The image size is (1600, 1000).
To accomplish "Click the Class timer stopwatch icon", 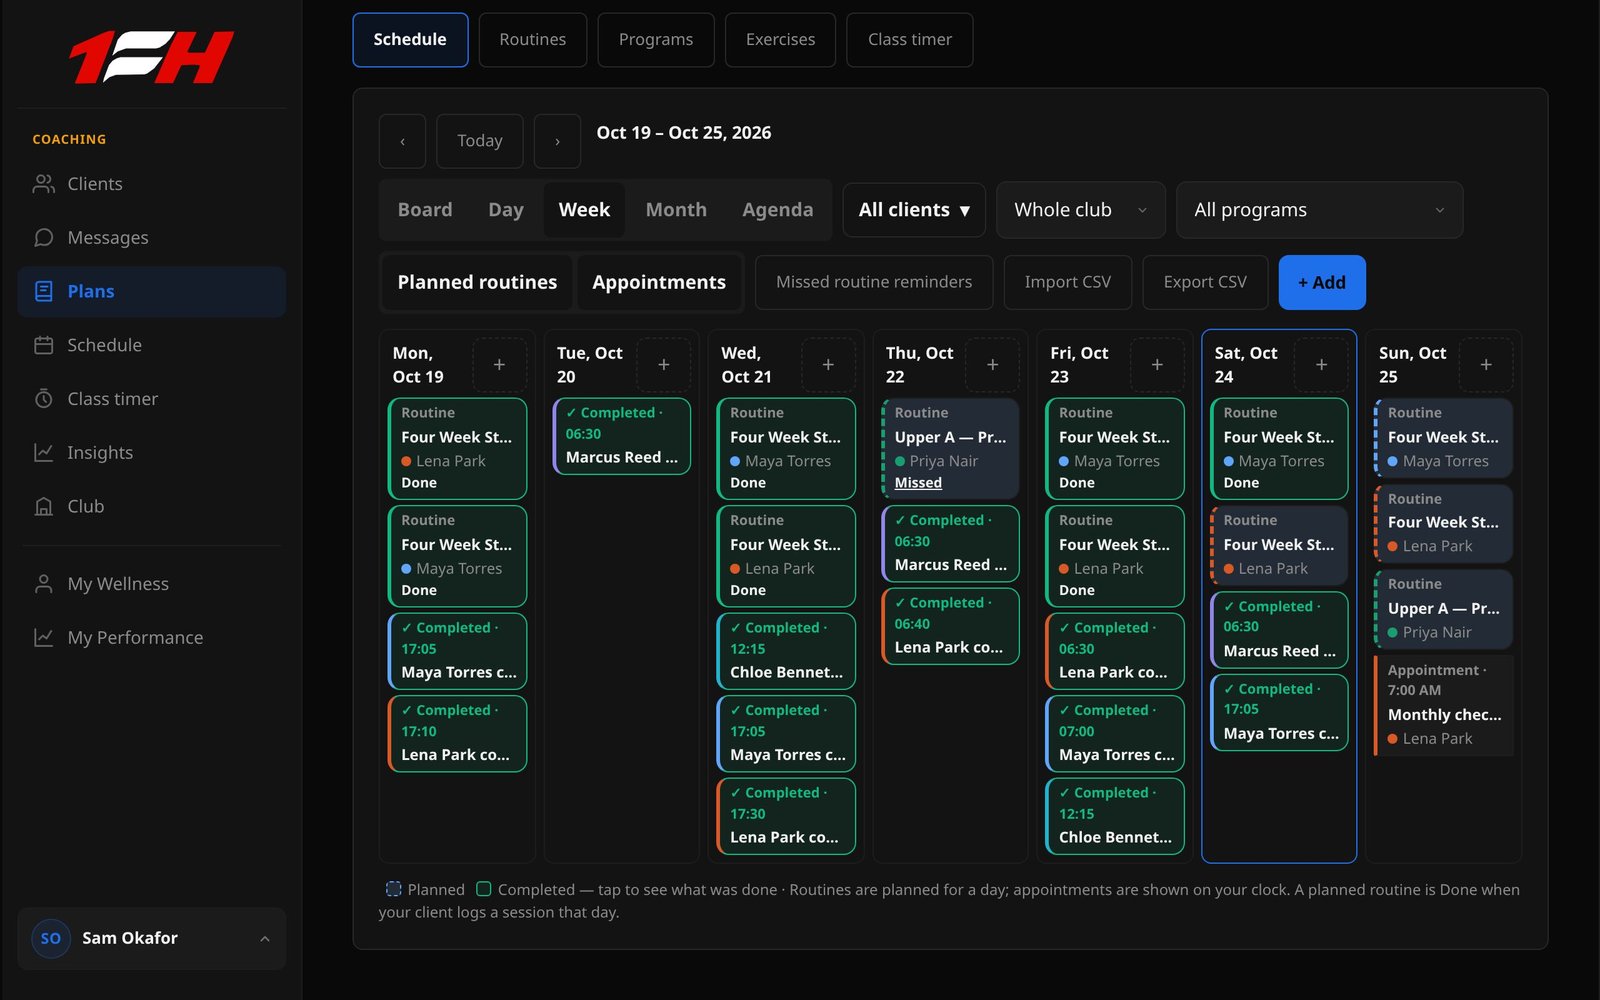I will [43, 399].
